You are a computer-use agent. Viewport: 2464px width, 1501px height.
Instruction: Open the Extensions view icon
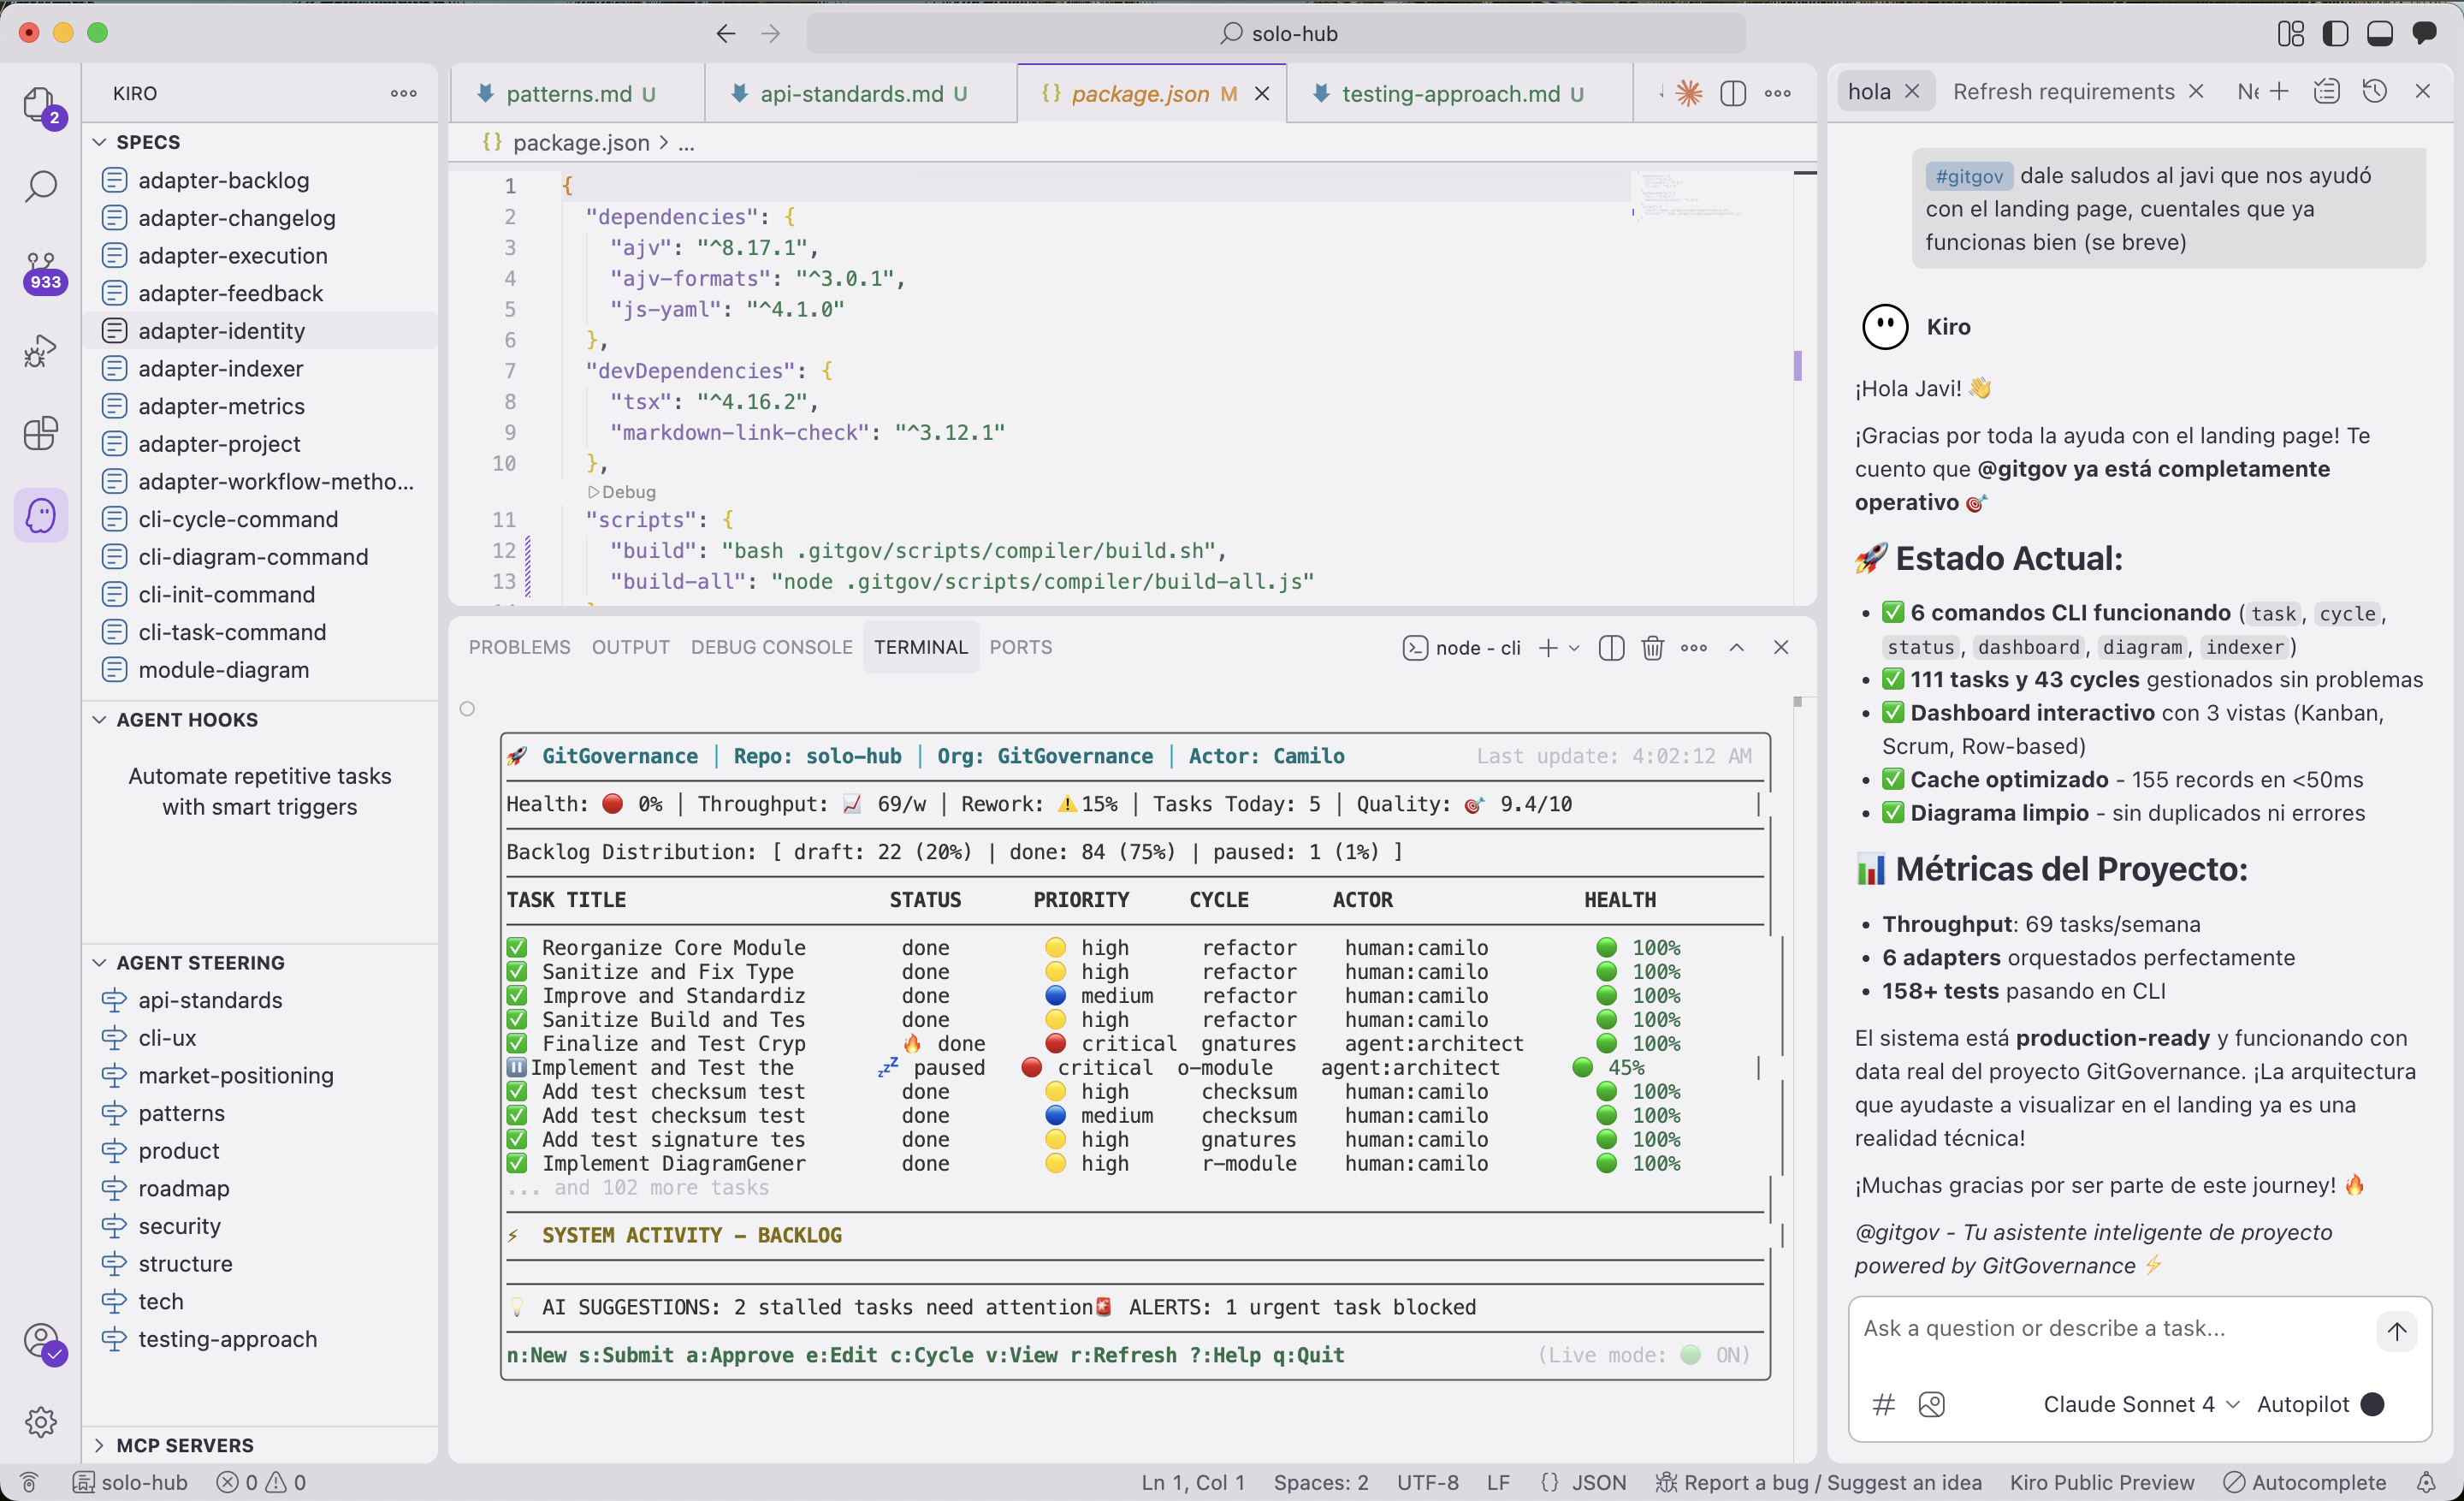tap(40, 433)
